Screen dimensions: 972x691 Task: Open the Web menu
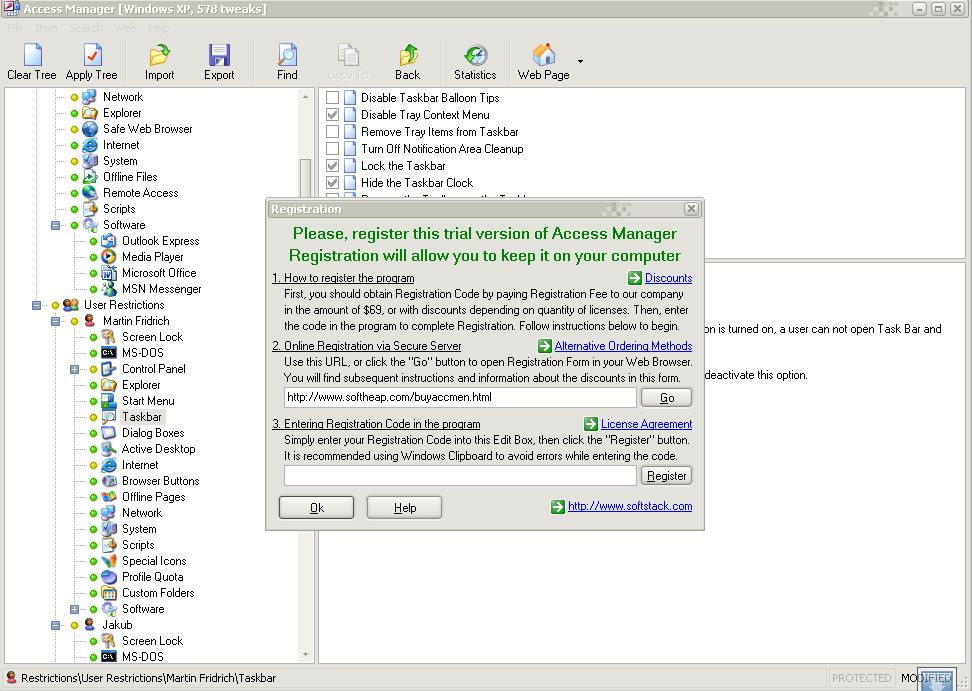click(125, 28)
